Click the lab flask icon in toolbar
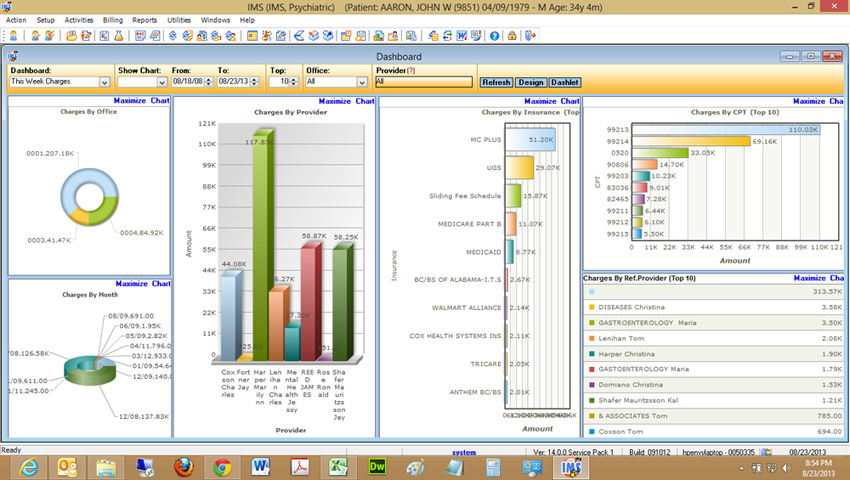The image size is (850, 480). pos(118,36)
